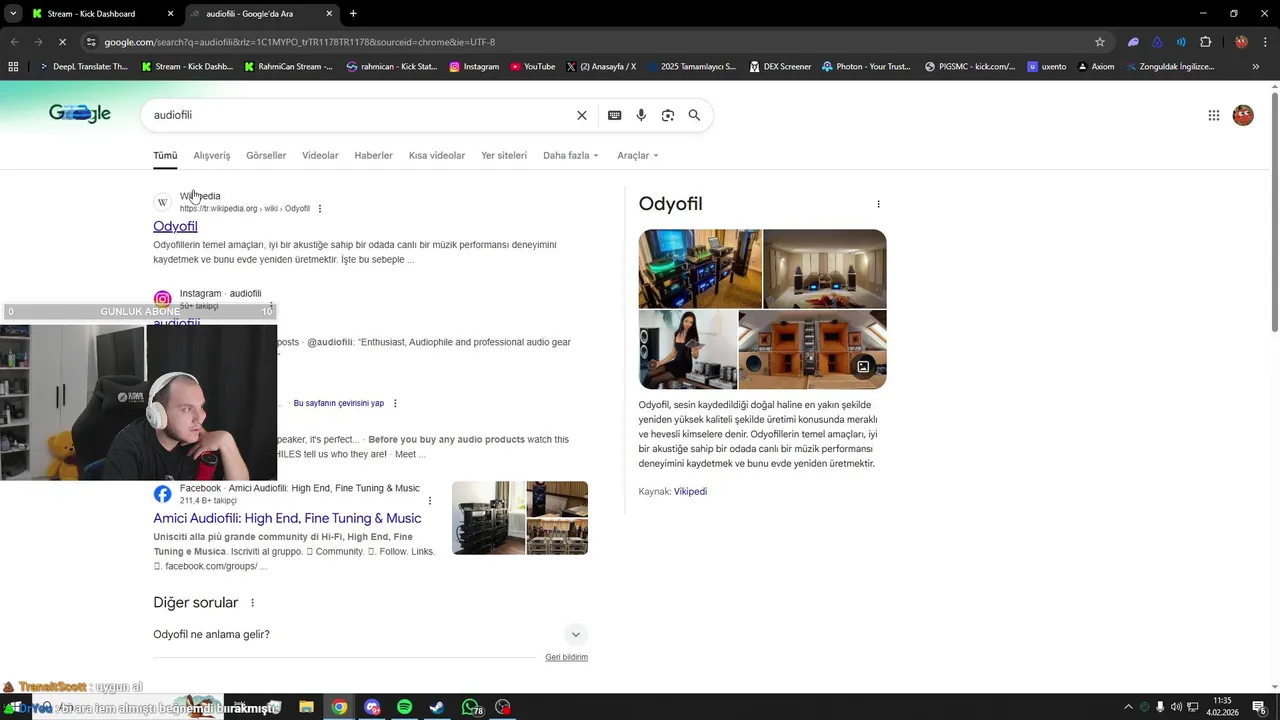Screen dimensions: 1280x720
Task: Open Discord from the taskbar
Action: [372, 707]
